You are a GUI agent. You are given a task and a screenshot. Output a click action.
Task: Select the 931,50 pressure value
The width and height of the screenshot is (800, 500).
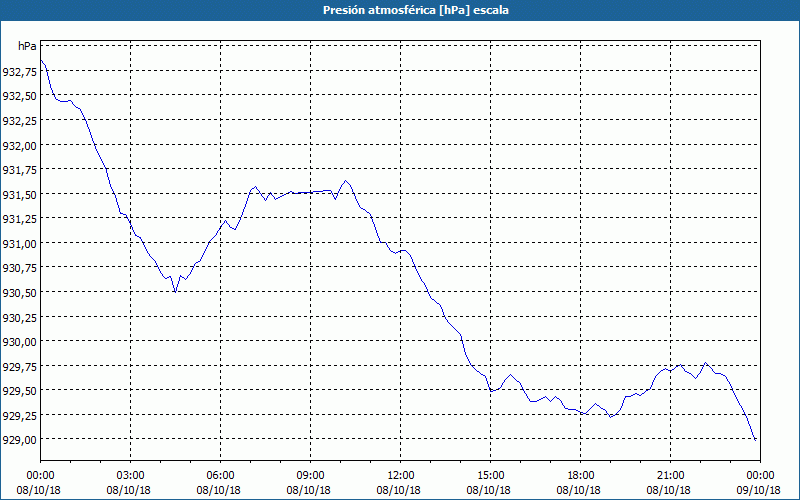19,194
